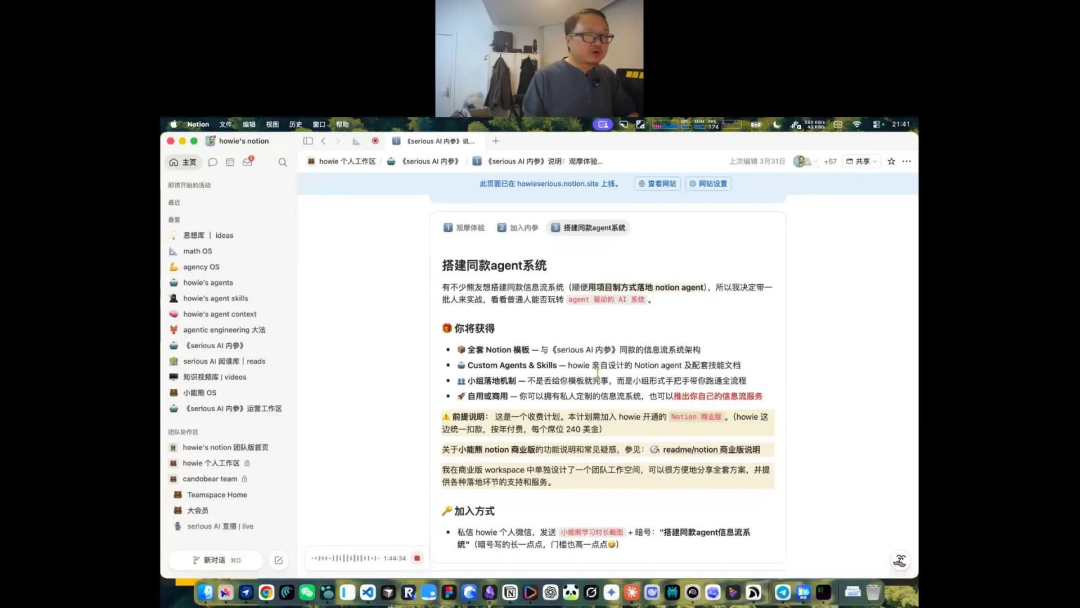This screenshot has width=1080, height=608.
Task: Launch WeChat from the Dock
Action: pos(307,592)
